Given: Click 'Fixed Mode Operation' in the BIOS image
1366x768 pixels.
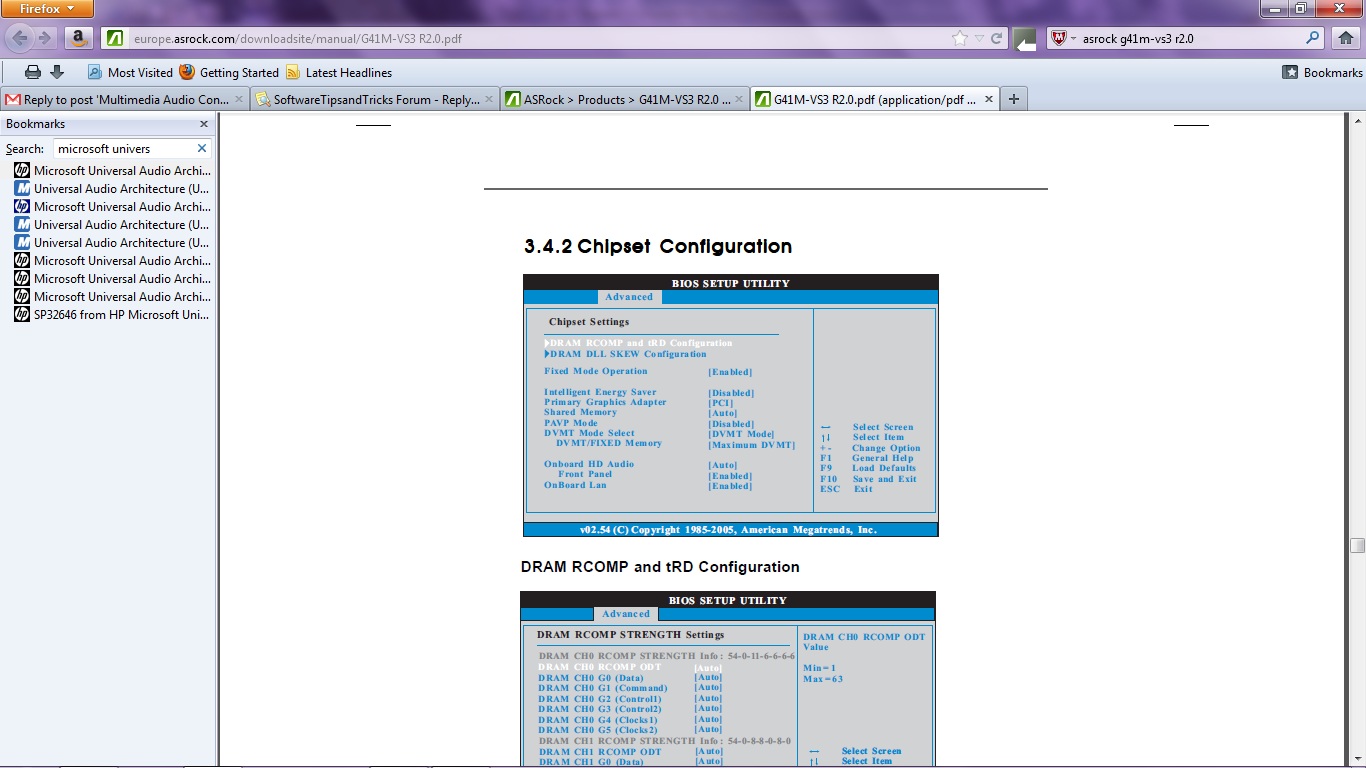Looking at the screenshot, I should pos(596,371).
